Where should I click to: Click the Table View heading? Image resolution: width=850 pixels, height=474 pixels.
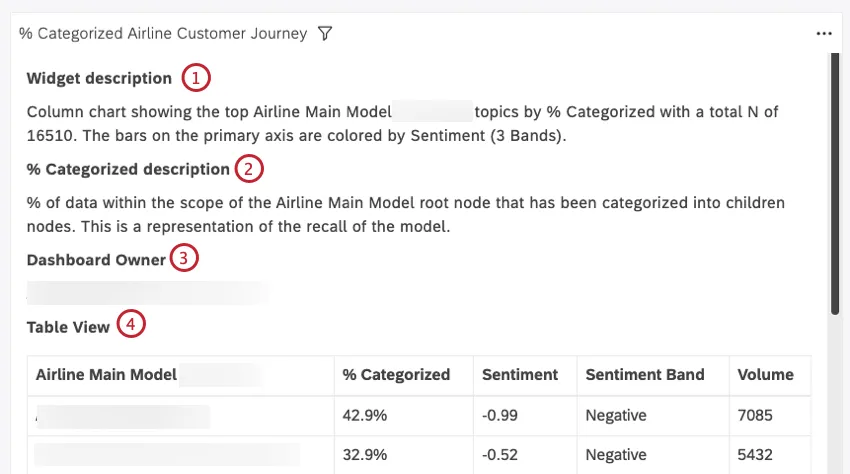coord(68,326)
